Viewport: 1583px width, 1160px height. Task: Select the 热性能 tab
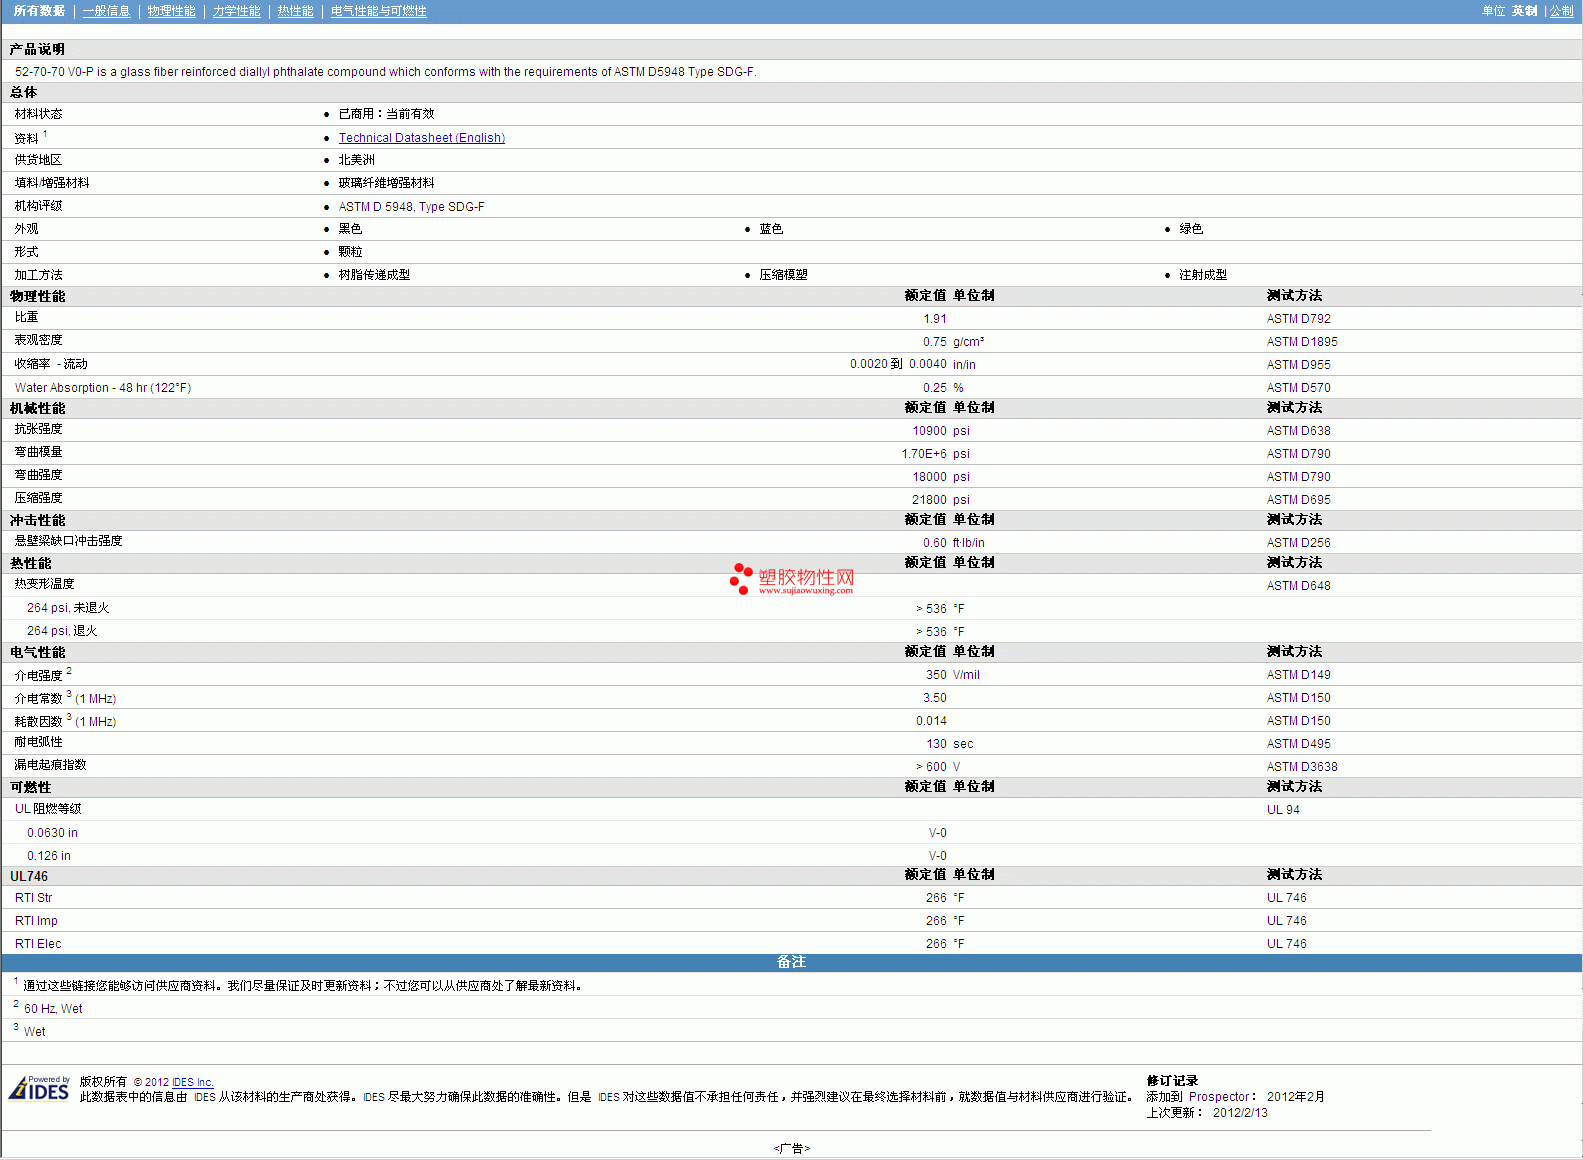[x=295, y=11]
